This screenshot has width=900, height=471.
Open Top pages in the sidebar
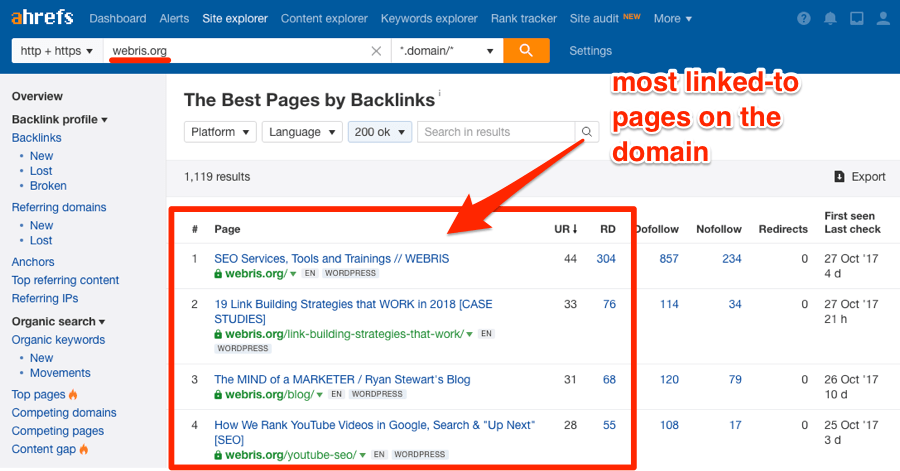tap(38, 395)
